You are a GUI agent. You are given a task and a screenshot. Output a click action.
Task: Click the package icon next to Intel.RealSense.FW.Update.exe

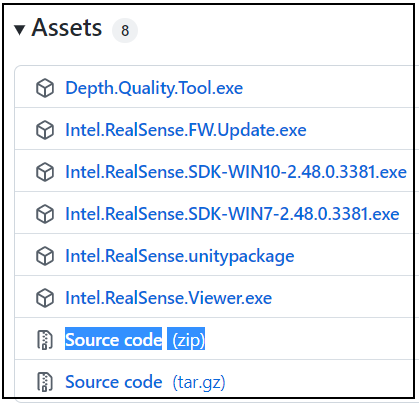click(x=45, y=130)
